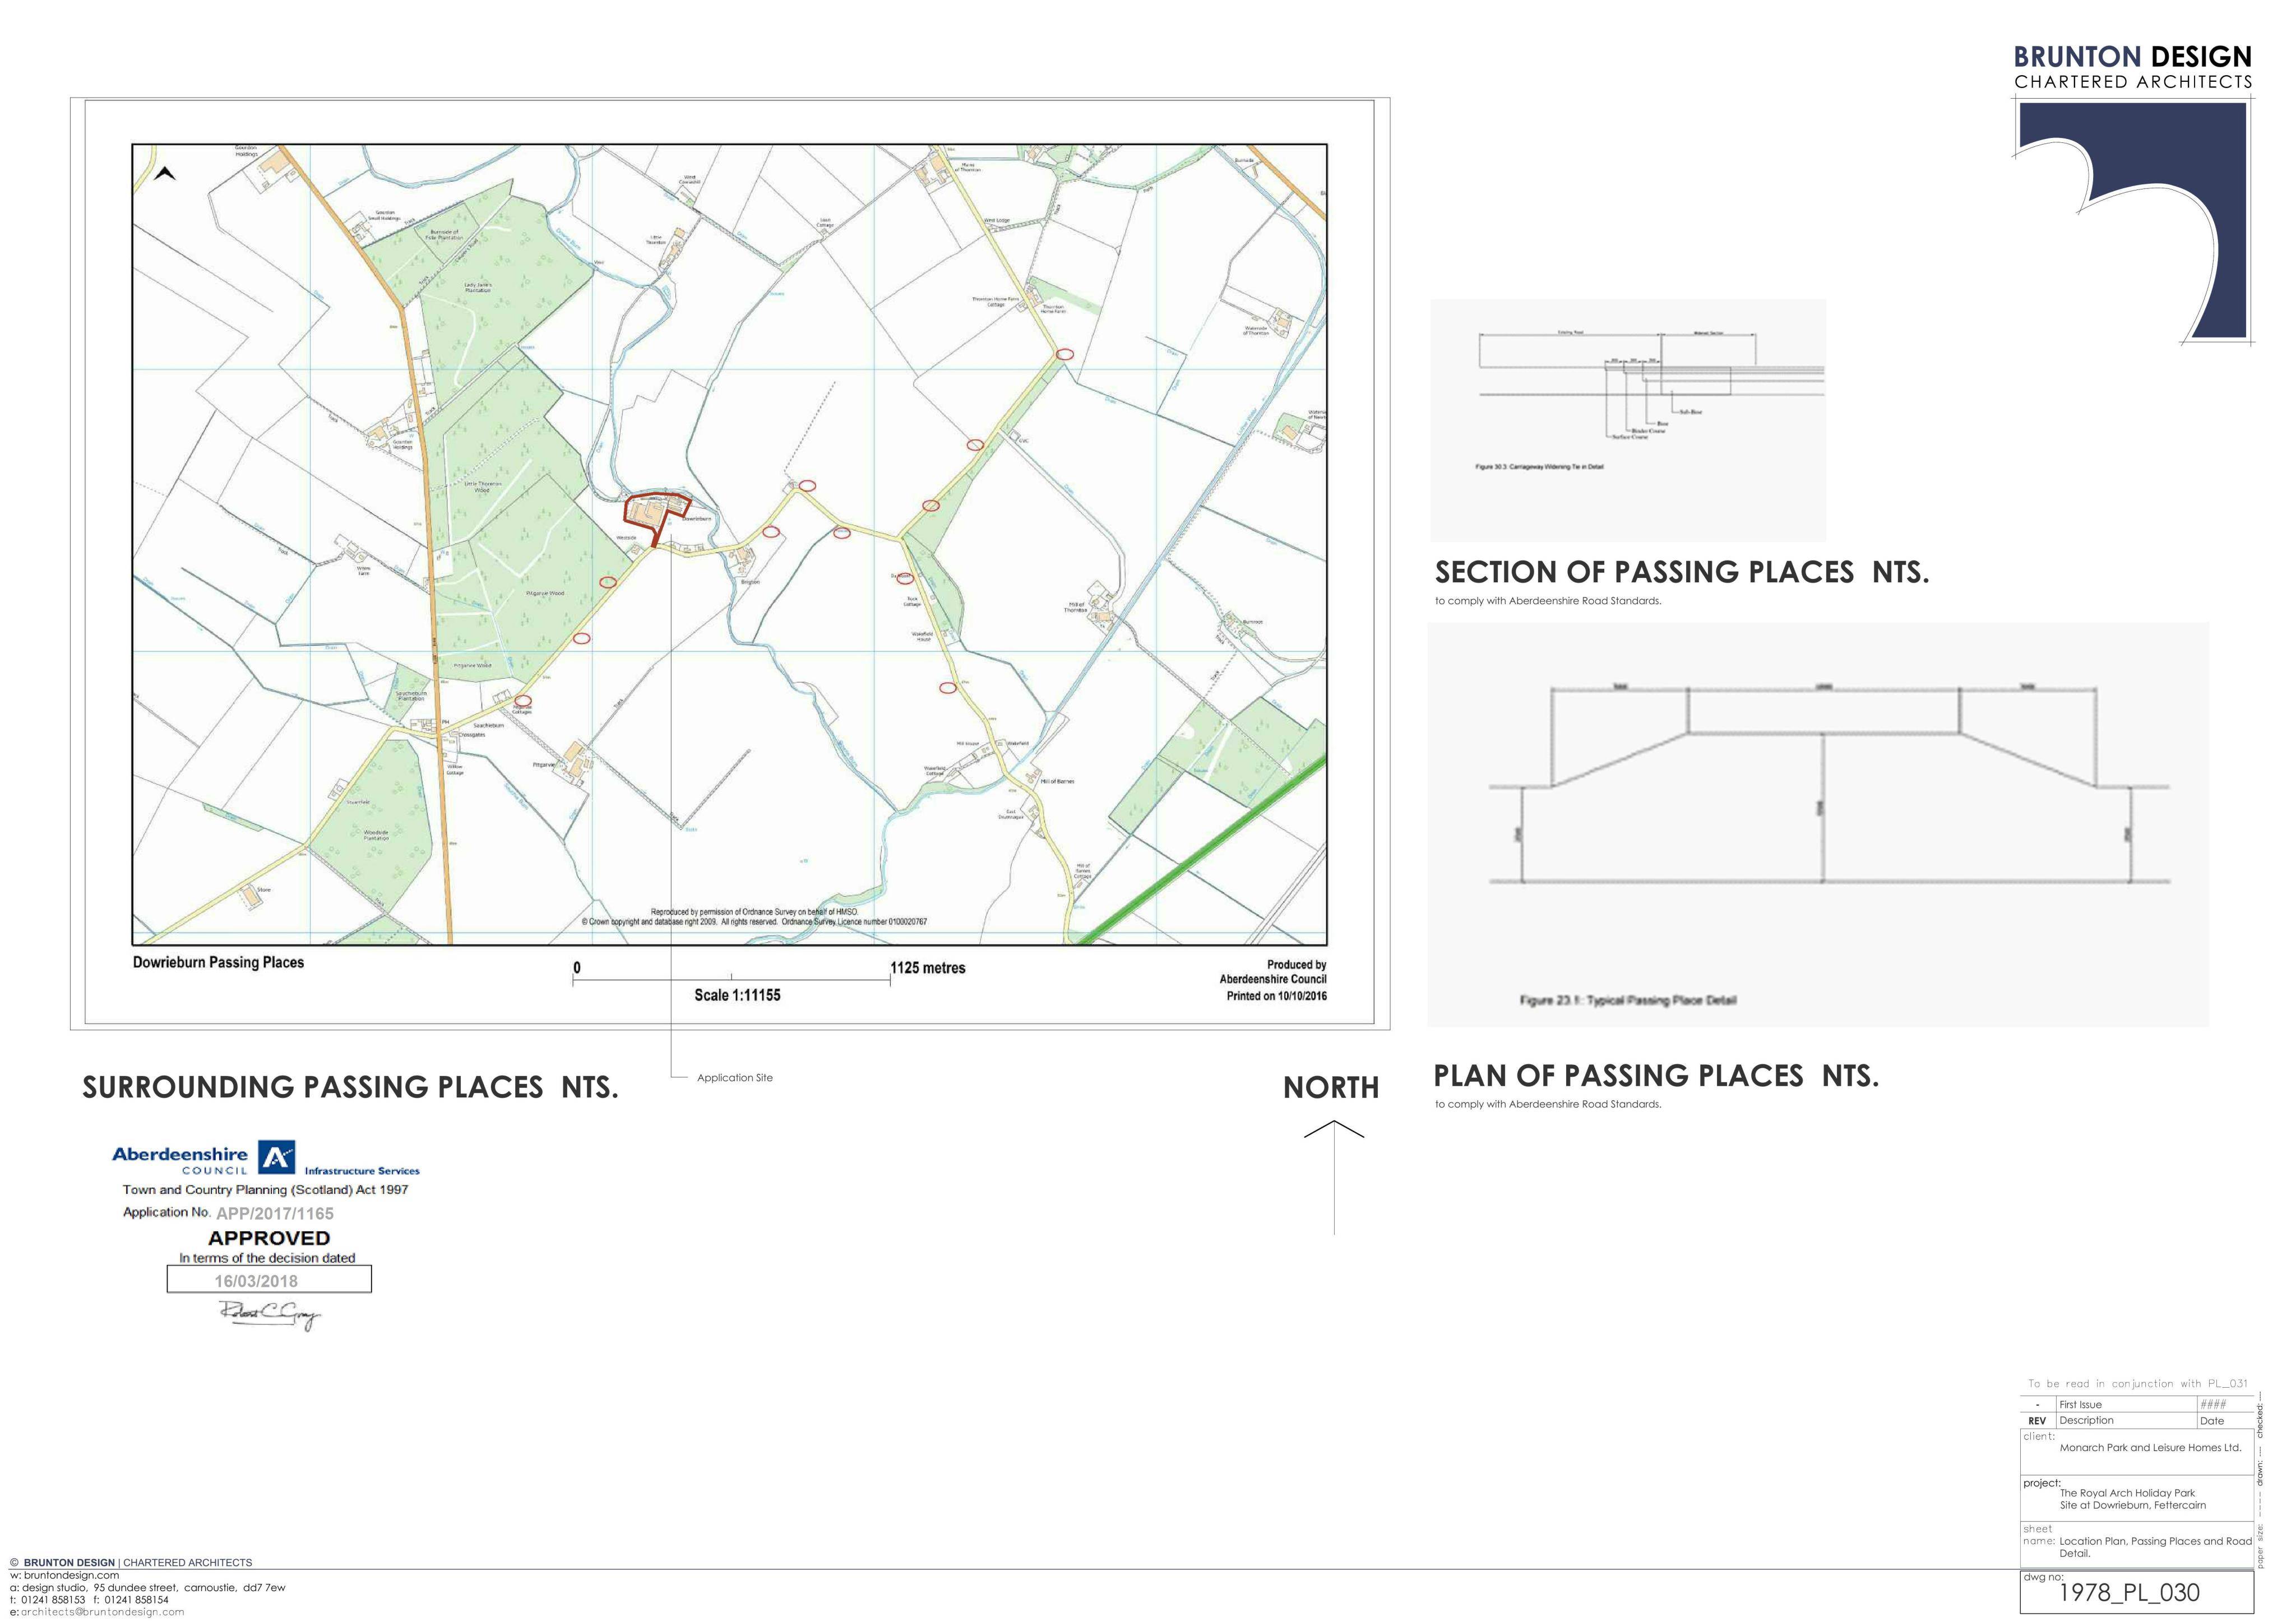2296x1622 pixels.
Task: Click the passing place plan diagram
Action: [x=1829, y=785]
